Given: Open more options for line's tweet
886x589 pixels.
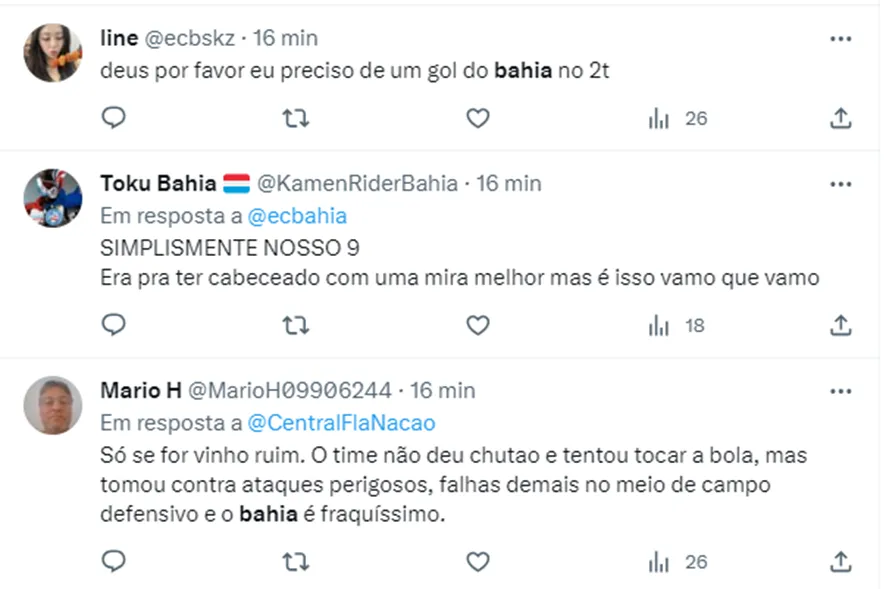Looking at the screenshot, I should tap(841, 38).
